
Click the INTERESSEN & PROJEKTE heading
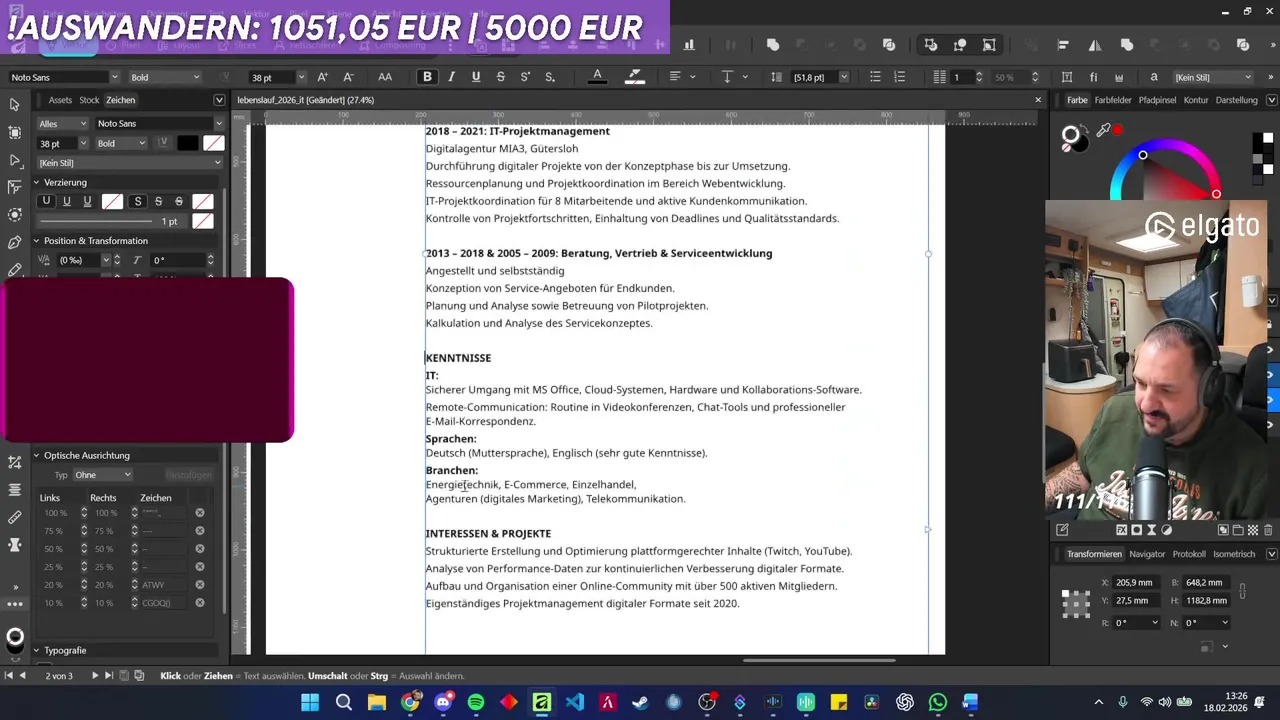point(488,534)
